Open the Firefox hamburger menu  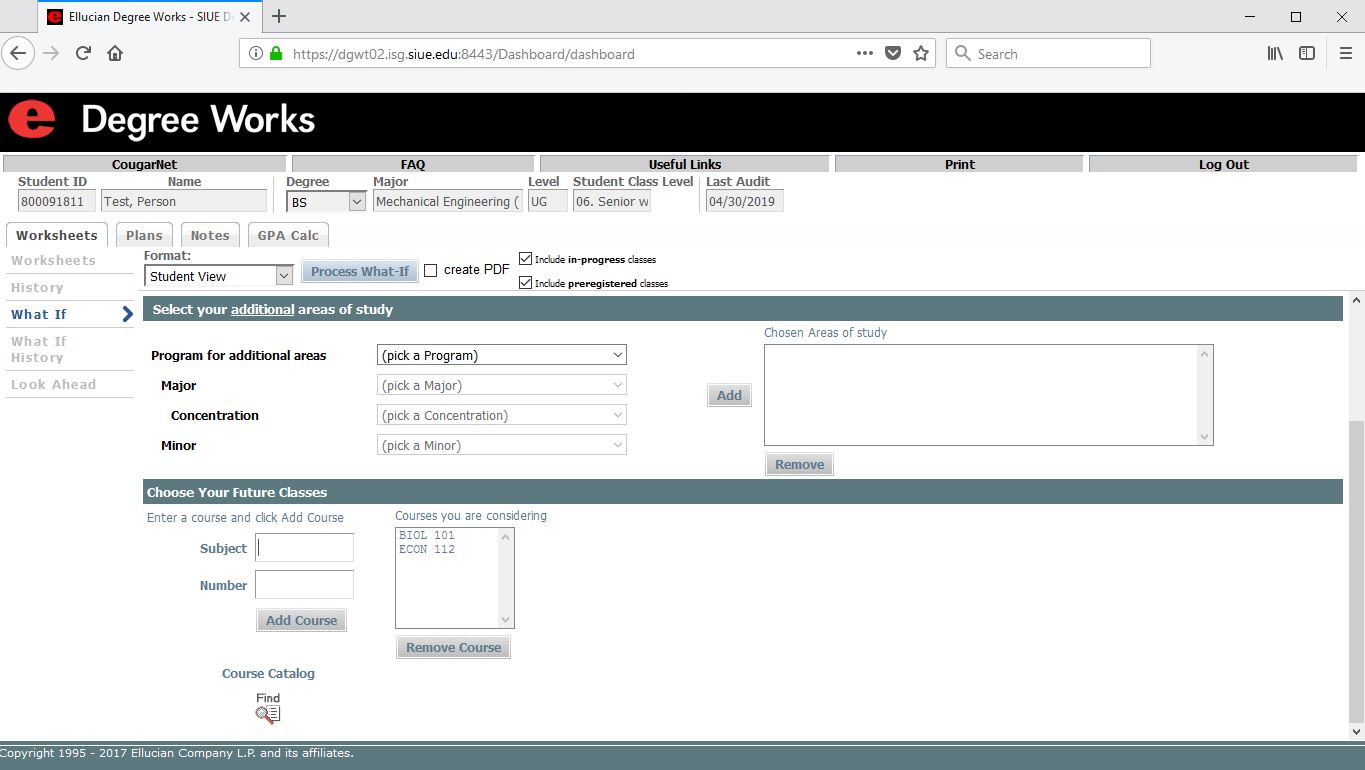(1345, 54)
